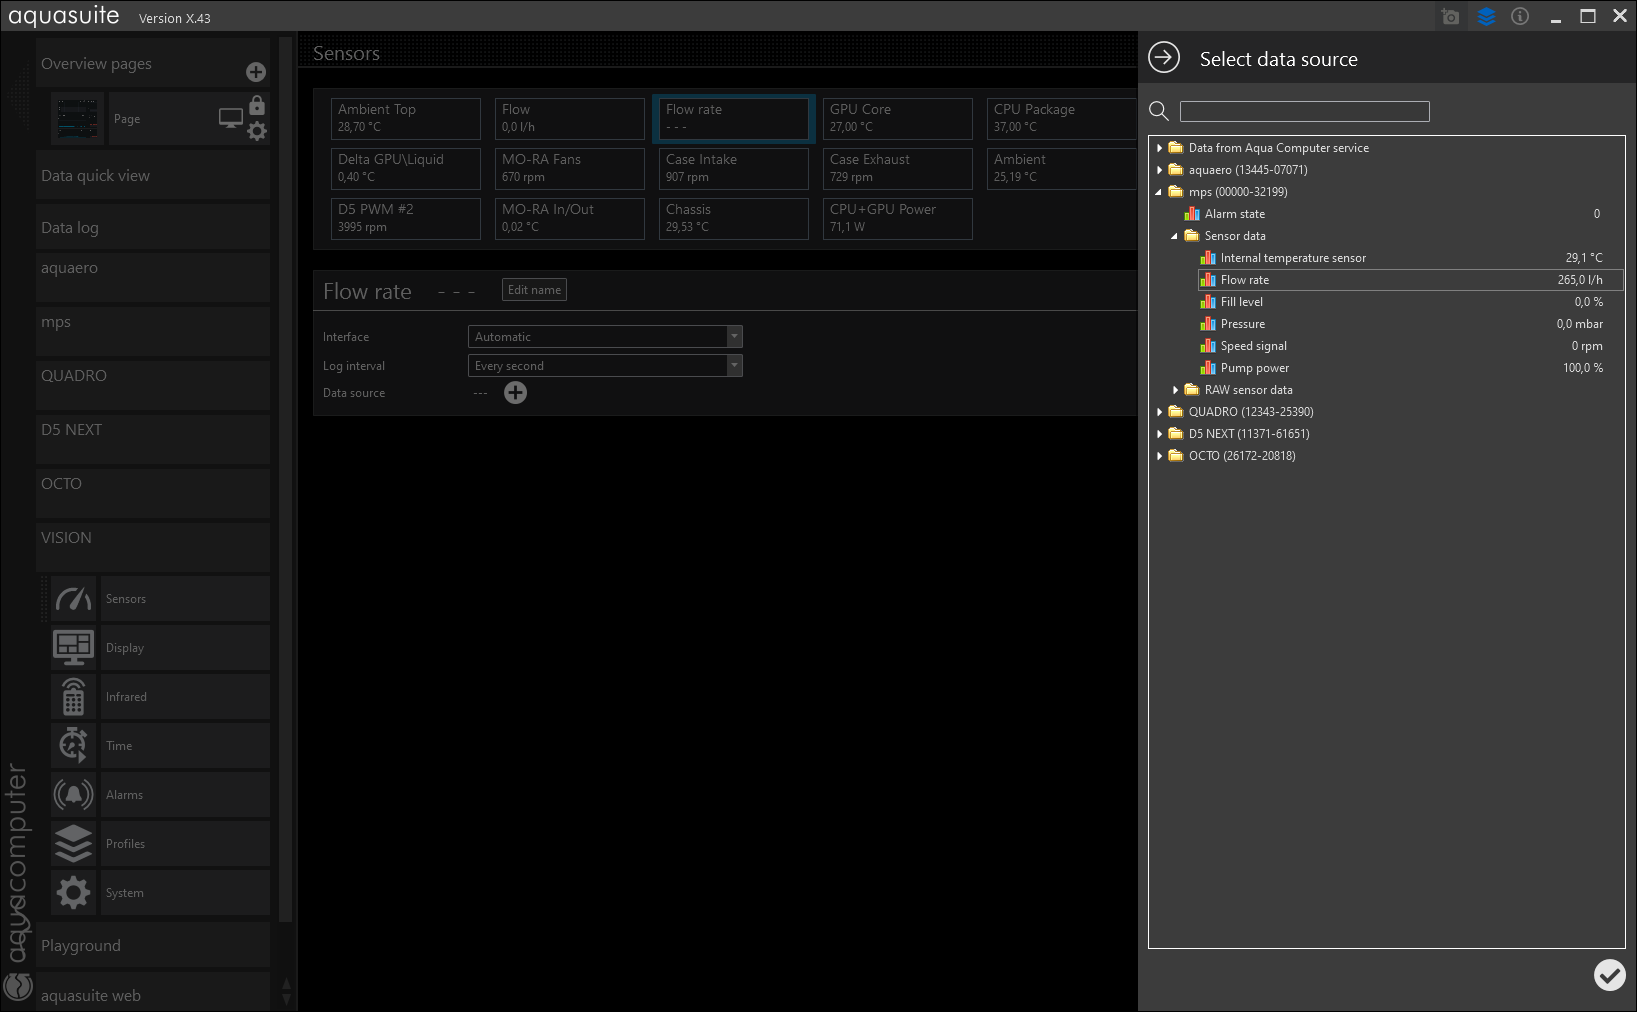Toggle the Page lock icon
Image resolution: width=1637 pixels, height=1012 pixels.
pyautogui.click(x=257, y=105)
